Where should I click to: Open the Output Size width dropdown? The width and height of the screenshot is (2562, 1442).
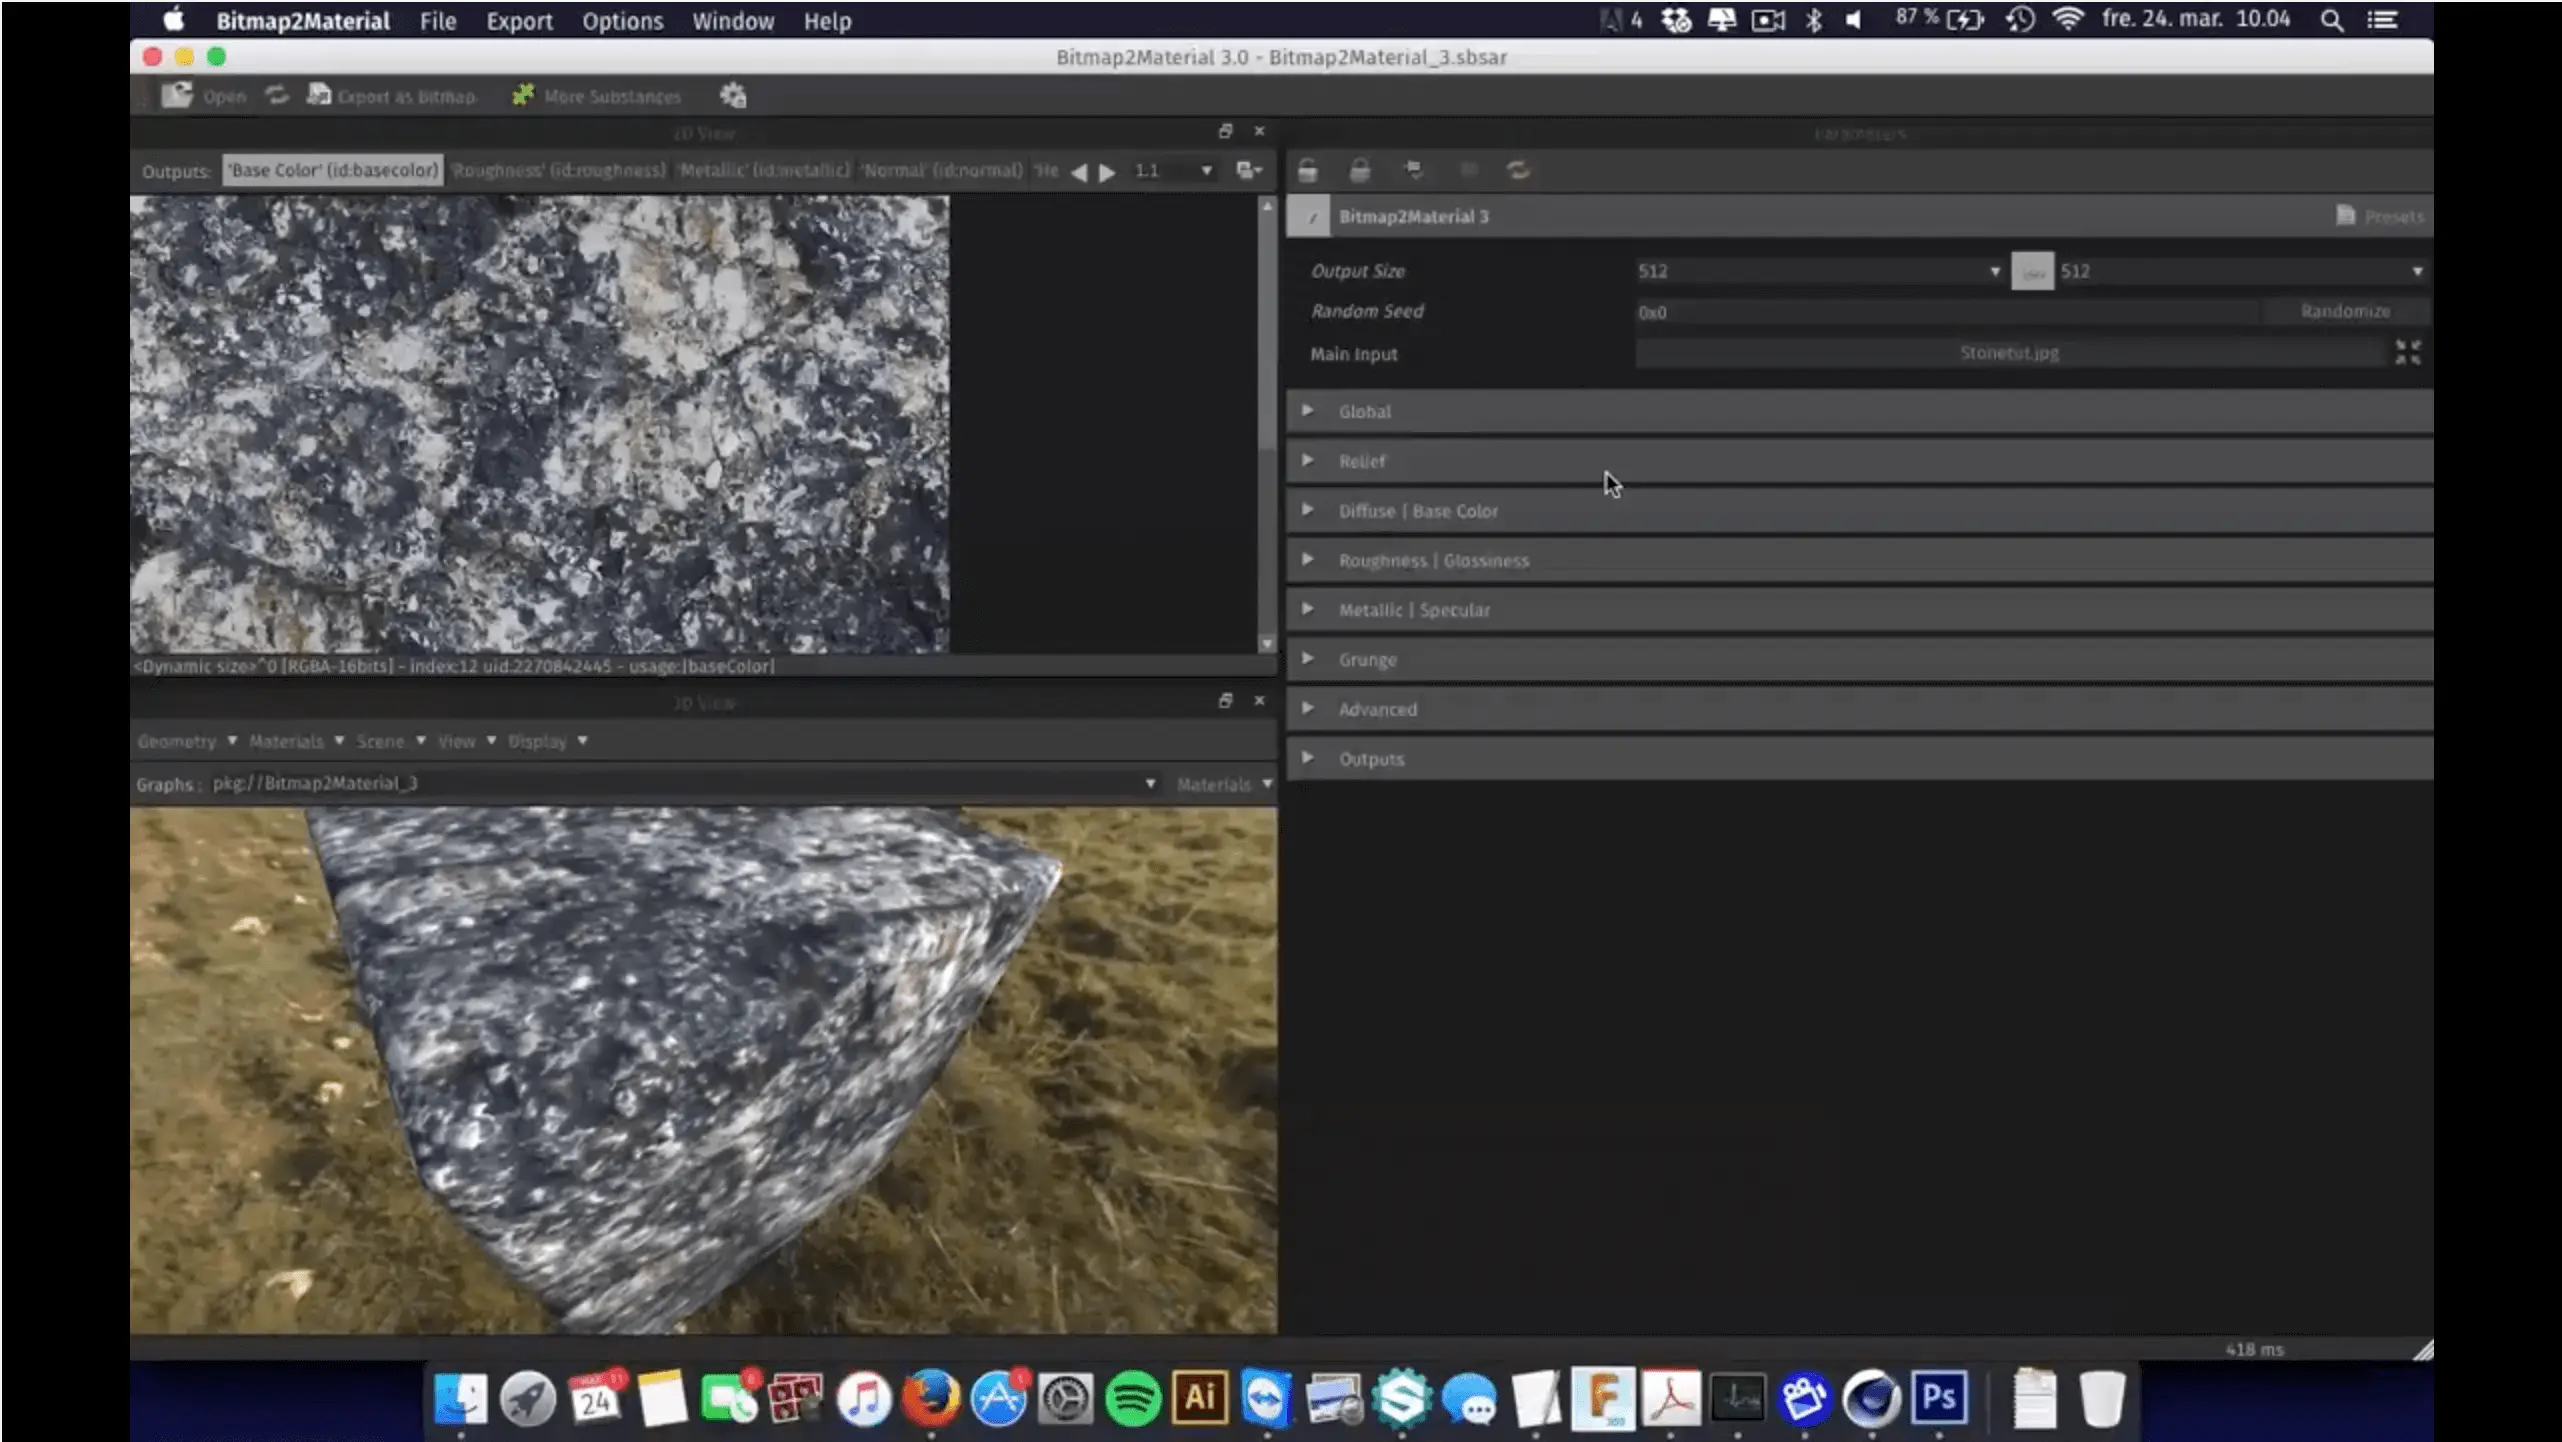1819,271
